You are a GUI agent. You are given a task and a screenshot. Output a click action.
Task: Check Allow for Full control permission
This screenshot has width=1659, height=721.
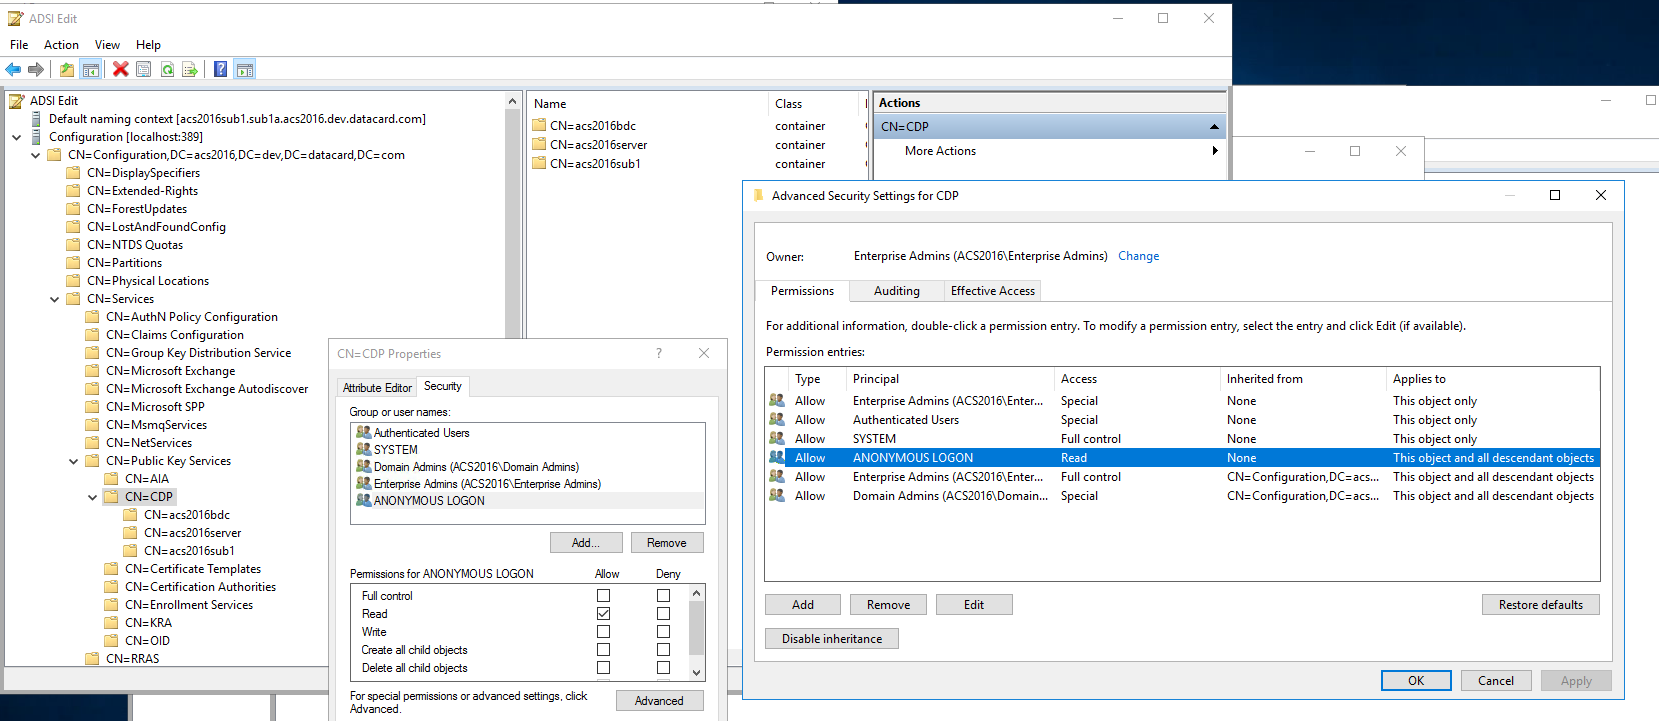(603, 596)
